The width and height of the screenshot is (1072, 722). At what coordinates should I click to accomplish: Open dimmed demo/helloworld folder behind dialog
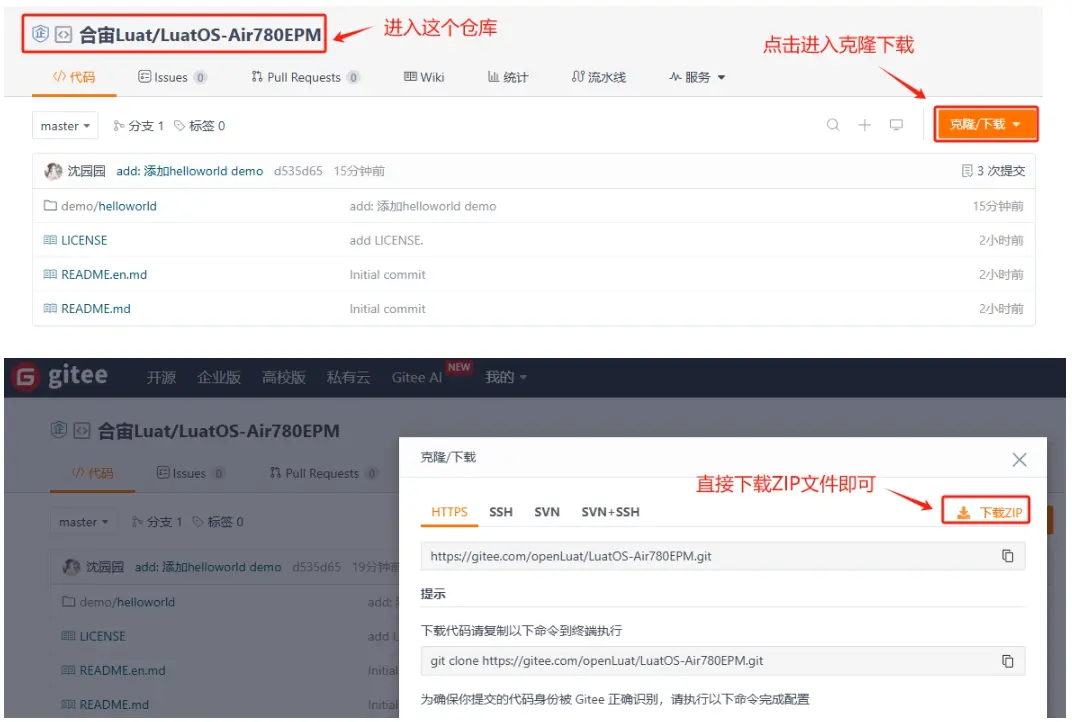[127, 602]
